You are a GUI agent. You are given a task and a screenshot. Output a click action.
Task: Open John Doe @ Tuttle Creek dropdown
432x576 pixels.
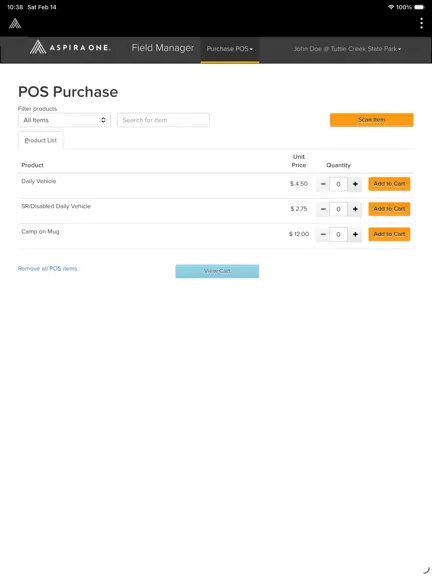tap(347, 49)
